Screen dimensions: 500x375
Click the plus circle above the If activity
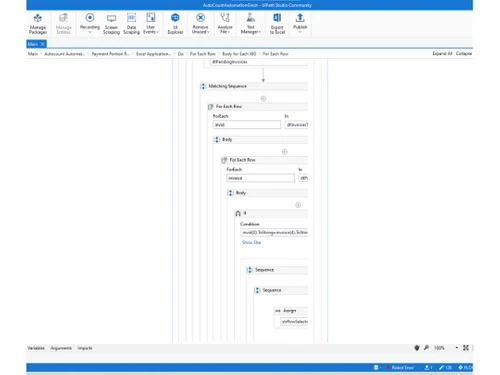click(x=298, y=205)
